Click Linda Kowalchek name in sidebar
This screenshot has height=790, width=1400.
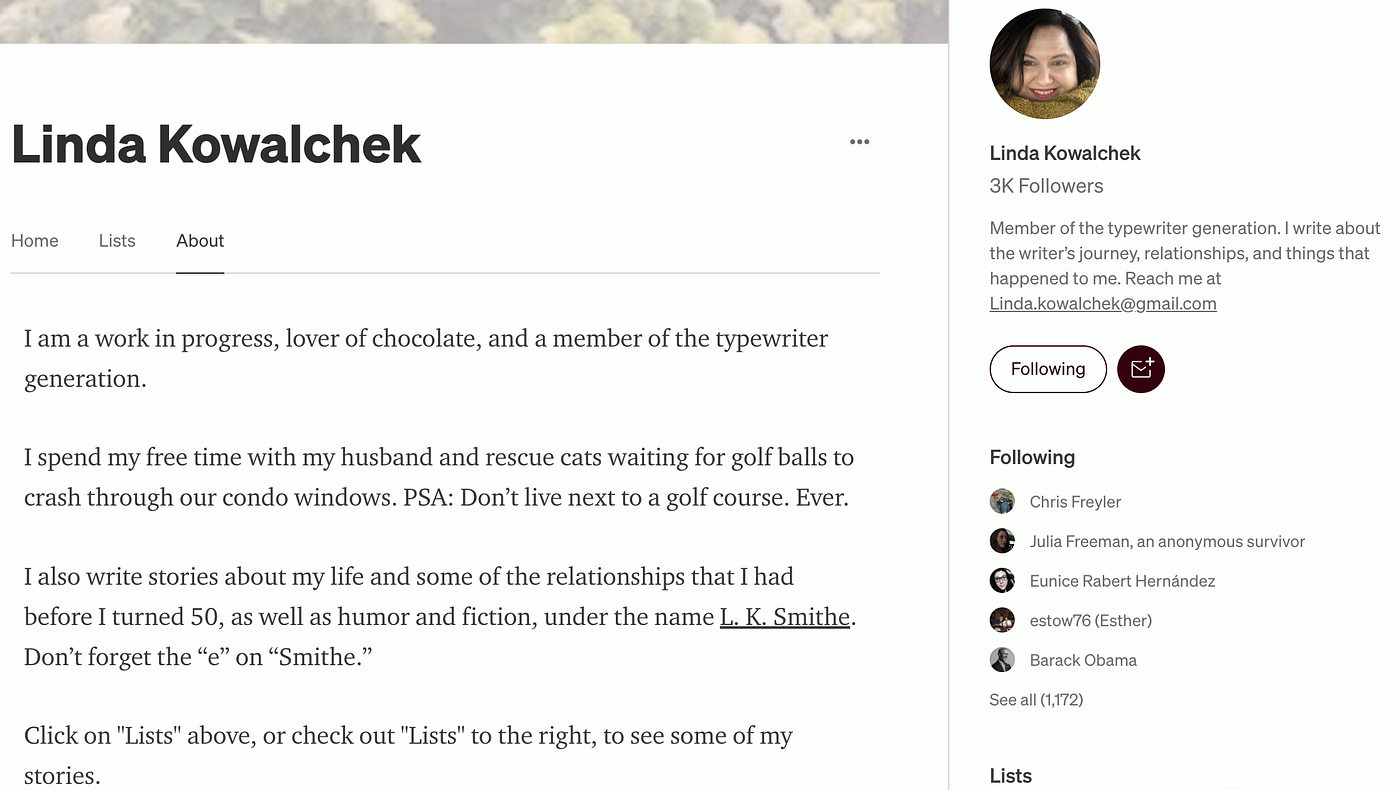pyautogui.click(x=1065, y=153)
